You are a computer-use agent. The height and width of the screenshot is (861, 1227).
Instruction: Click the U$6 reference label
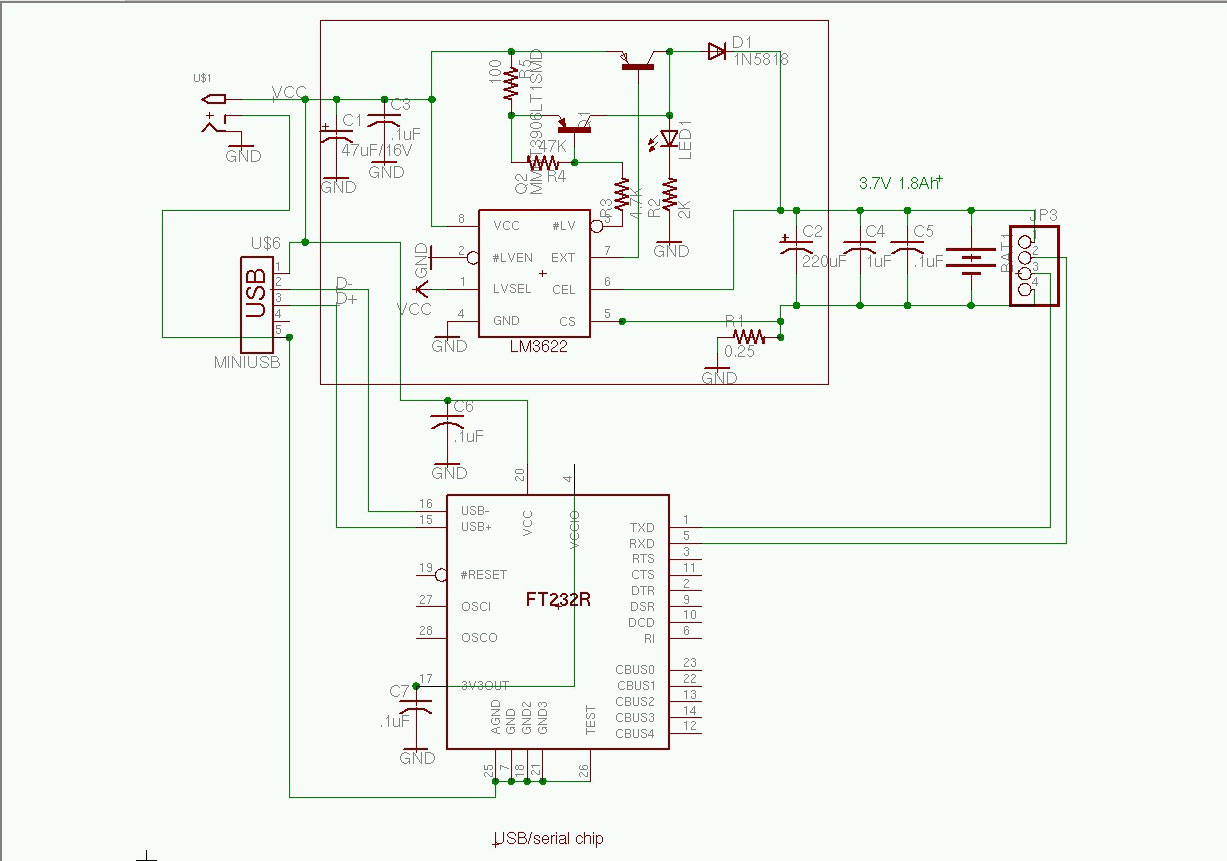point(266,244)
